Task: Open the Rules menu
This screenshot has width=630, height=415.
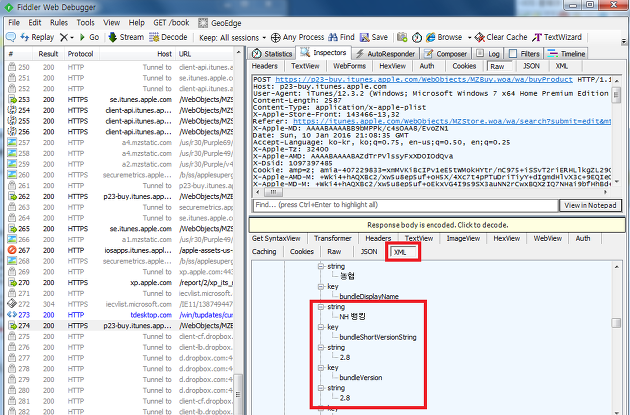Action: click(59, 23)
